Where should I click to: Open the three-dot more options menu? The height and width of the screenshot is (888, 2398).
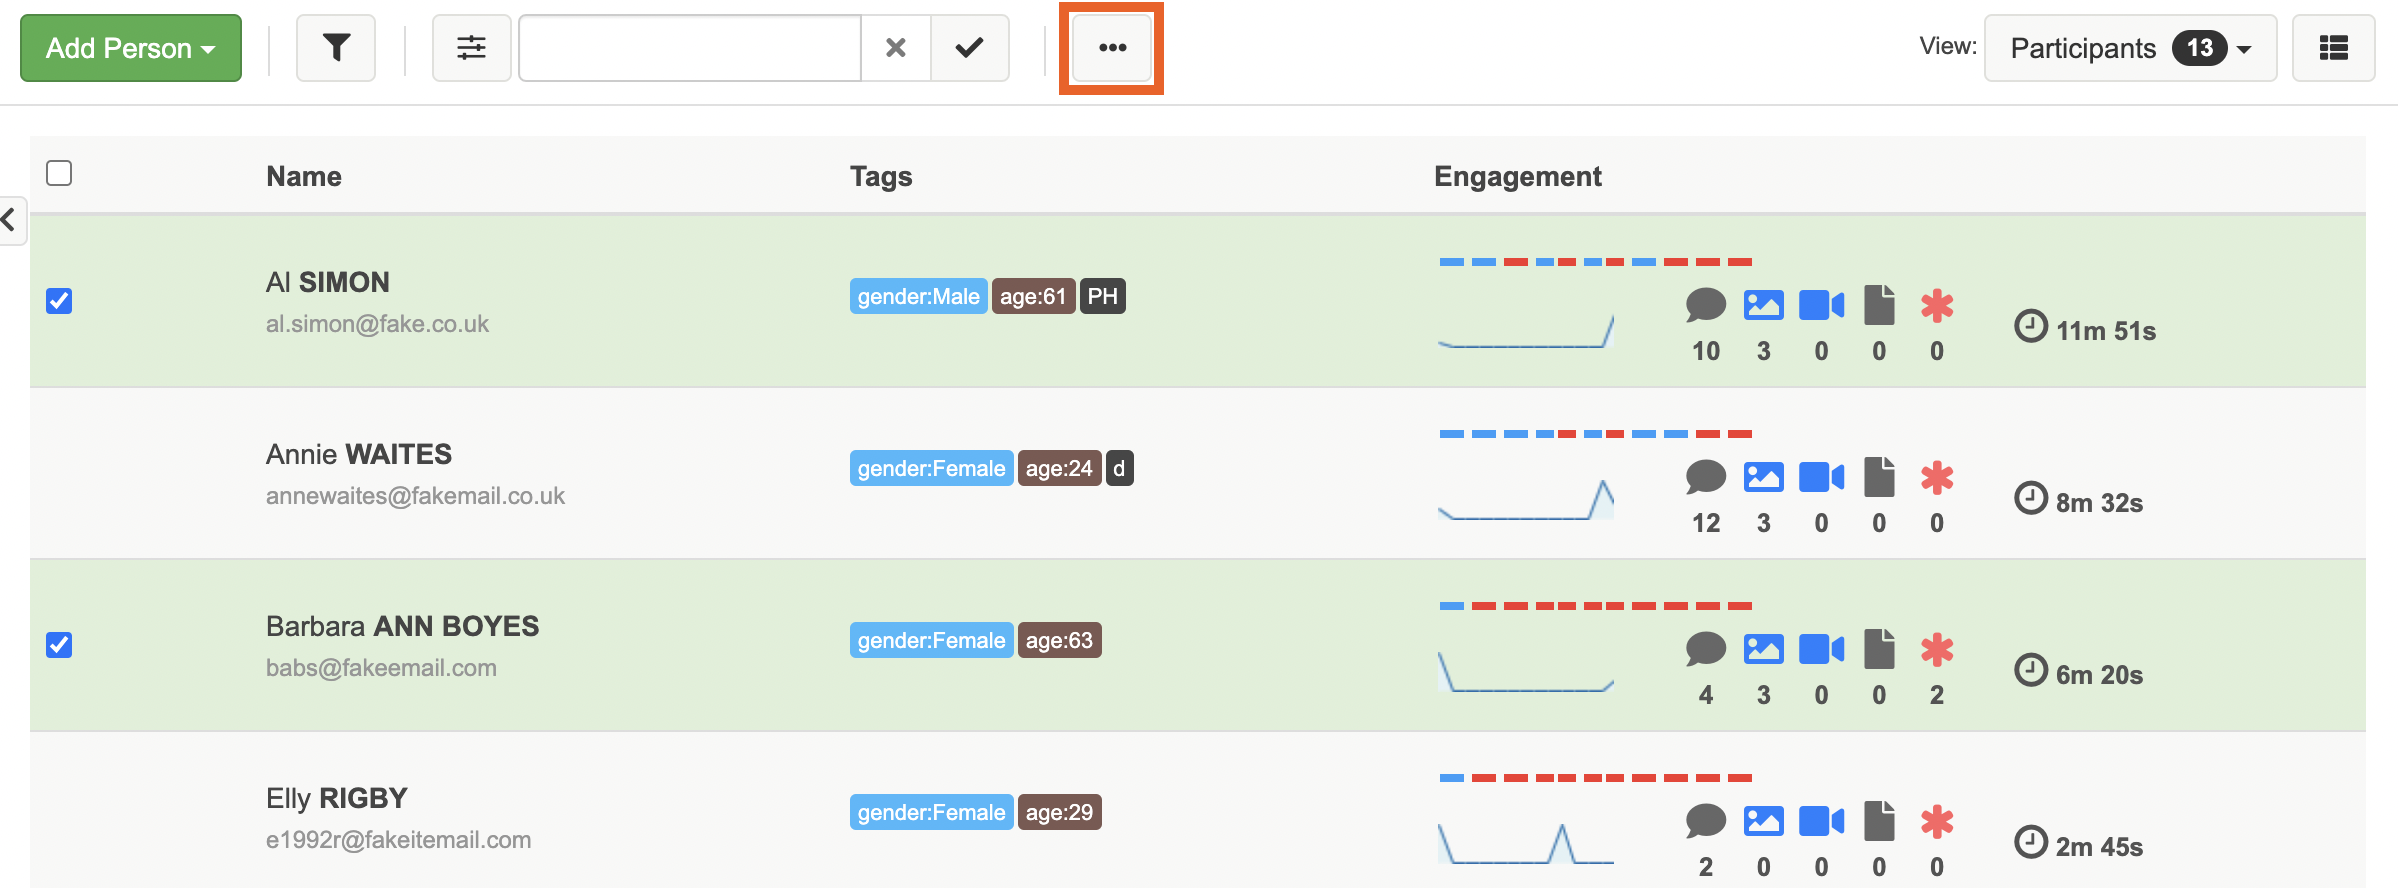pyautogui.click(x=1112, y=48)
